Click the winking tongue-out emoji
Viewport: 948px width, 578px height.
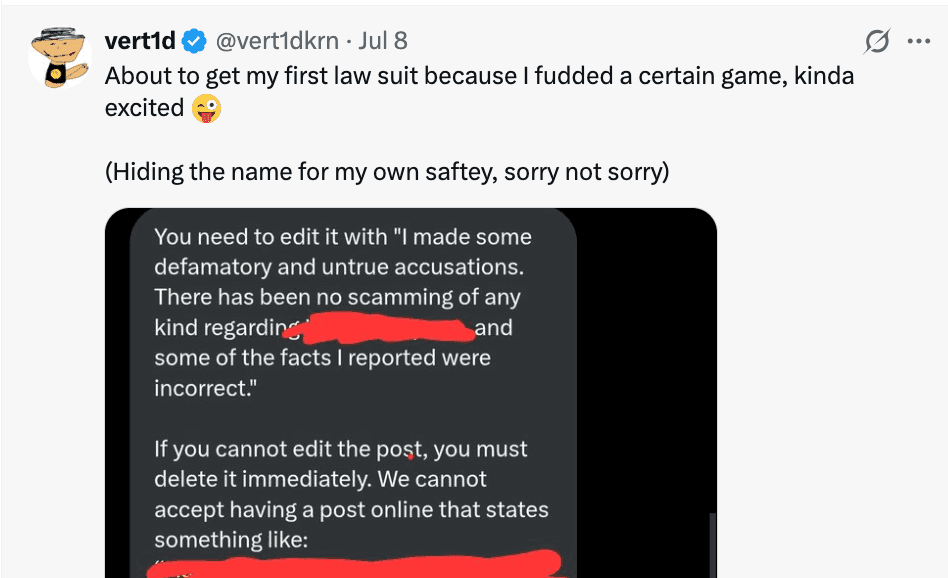(206, 109)
